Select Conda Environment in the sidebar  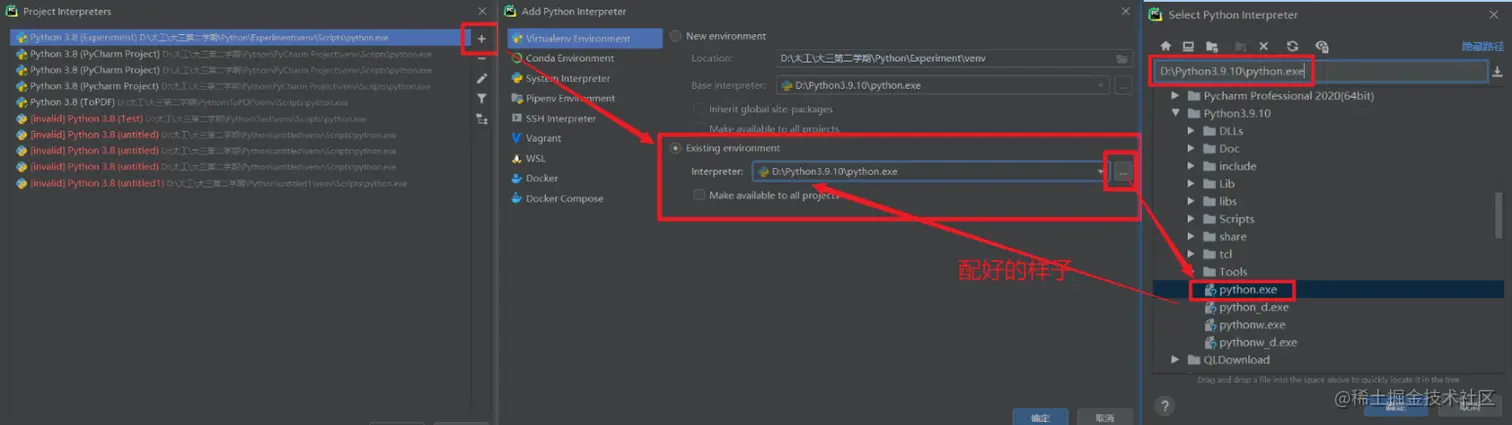[x=585, y=58]
